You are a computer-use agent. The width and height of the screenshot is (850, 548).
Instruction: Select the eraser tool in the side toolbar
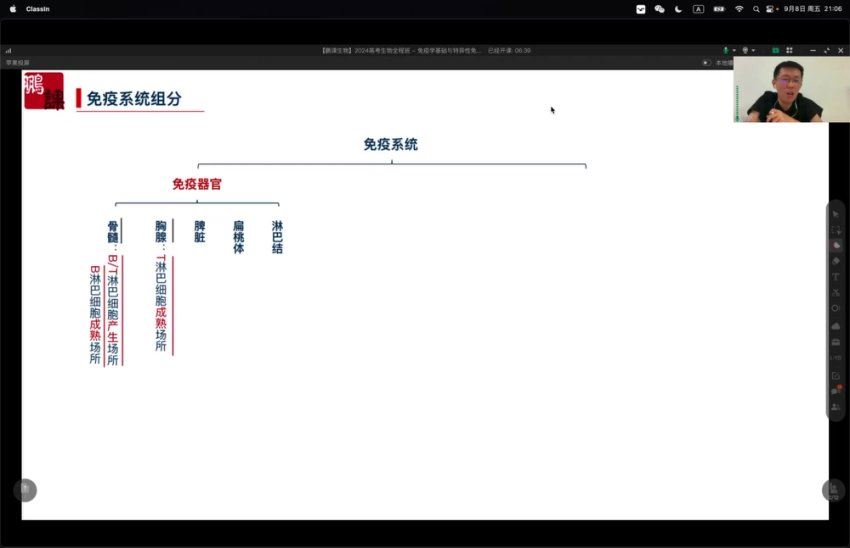835,260
